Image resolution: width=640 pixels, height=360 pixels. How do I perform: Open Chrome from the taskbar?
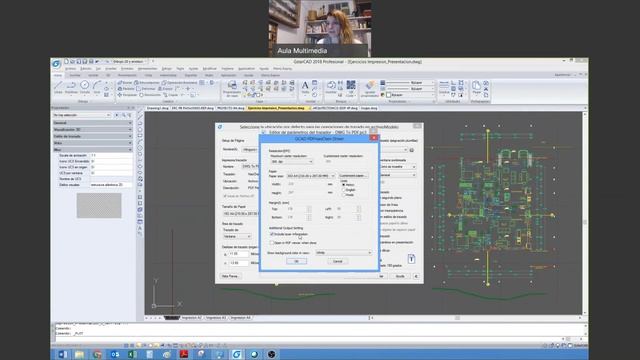97,354
